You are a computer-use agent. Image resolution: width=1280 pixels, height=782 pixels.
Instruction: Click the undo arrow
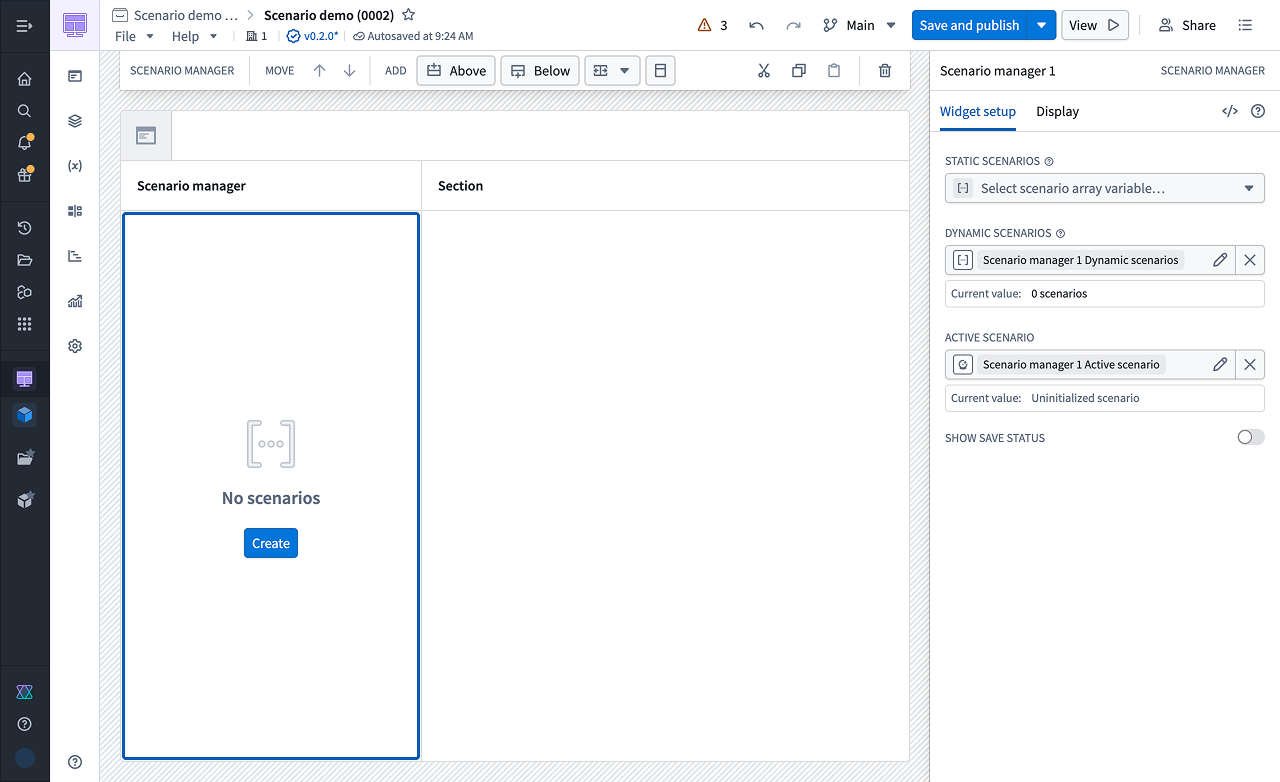coord(756,25)
